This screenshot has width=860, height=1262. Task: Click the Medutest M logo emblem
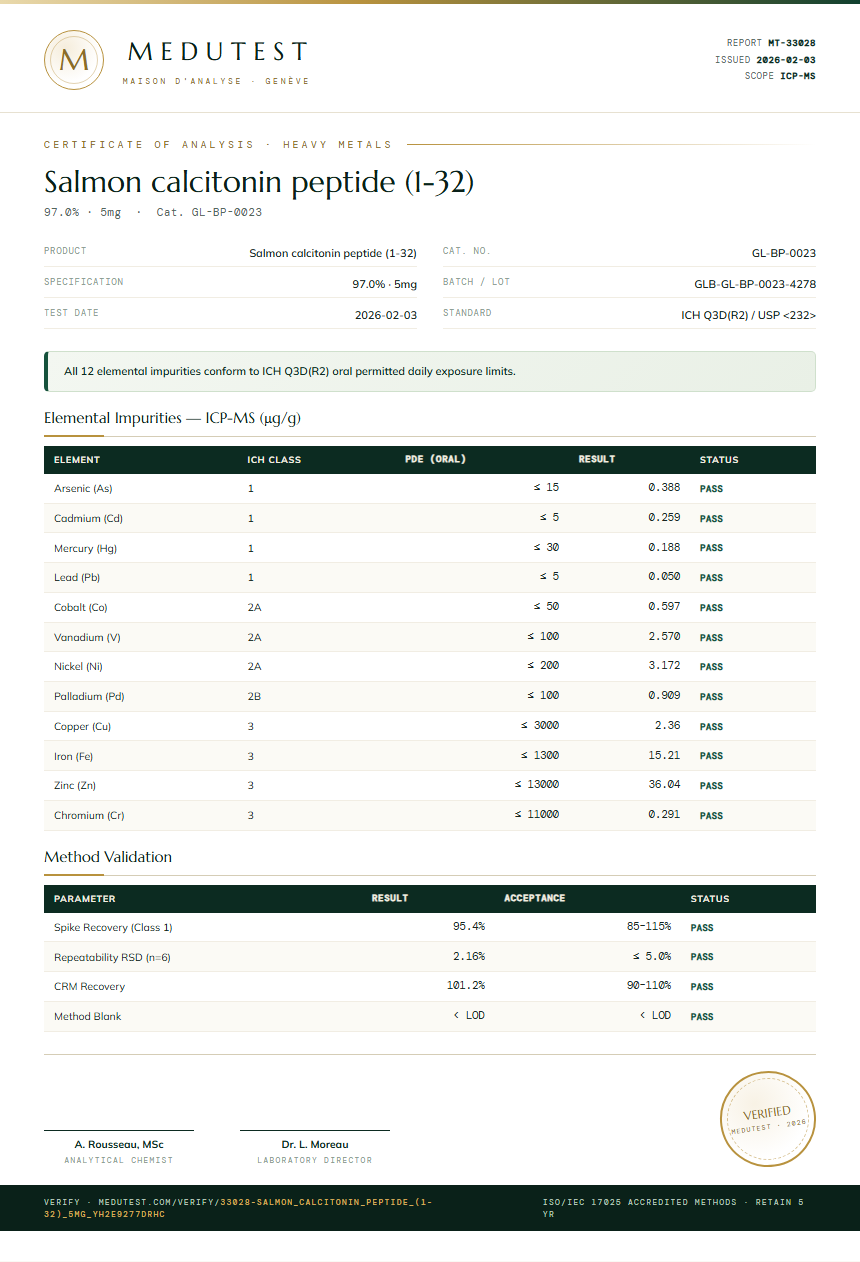click(74, 60)
